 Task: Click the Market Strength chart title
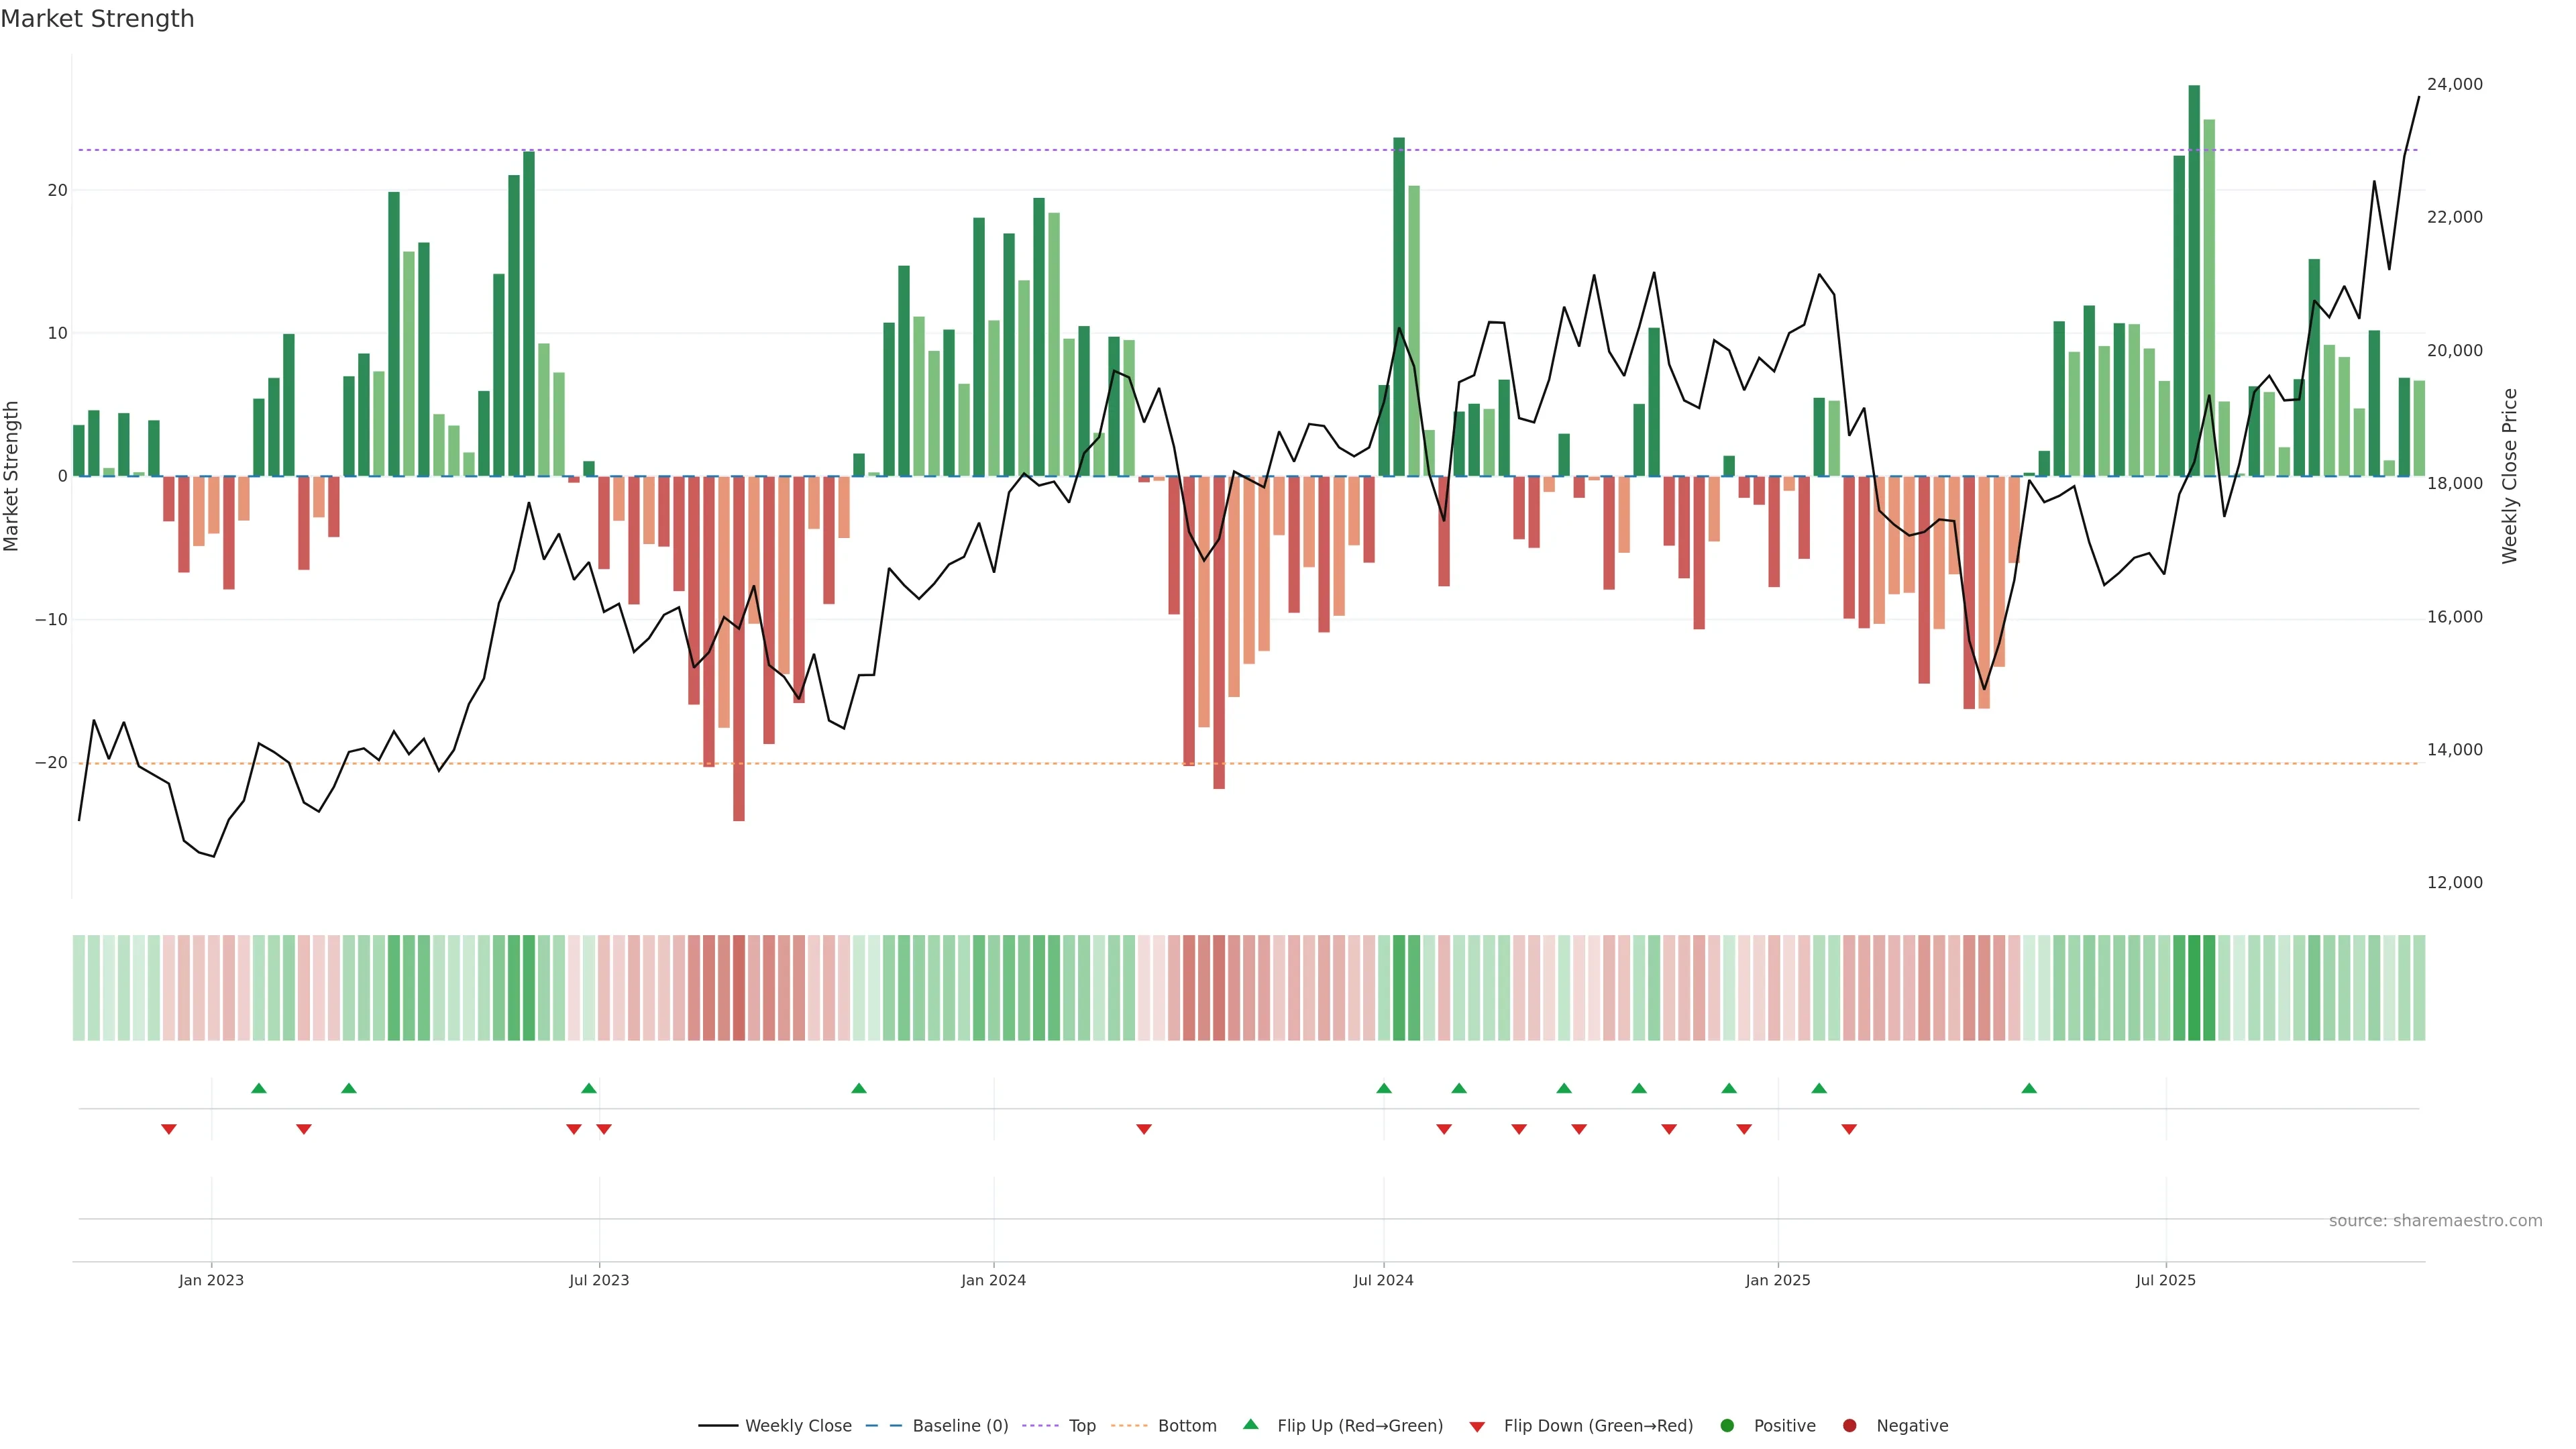[x=97, y=19]
